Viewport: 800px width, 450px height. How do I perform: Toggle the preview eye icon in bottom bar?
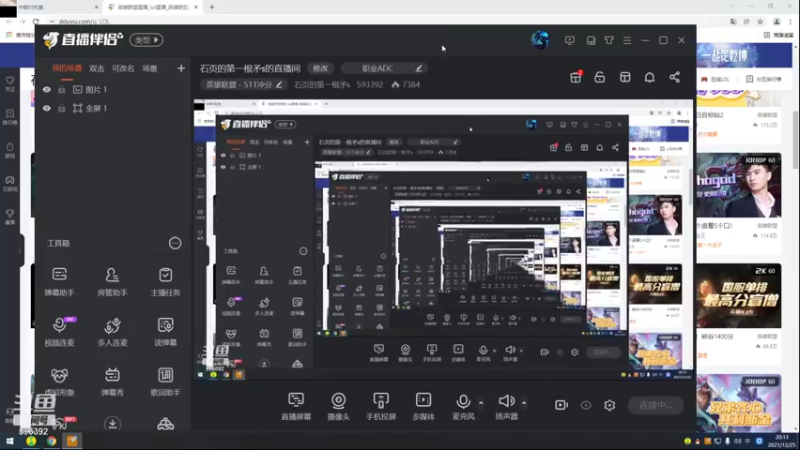tap(586, 405)
